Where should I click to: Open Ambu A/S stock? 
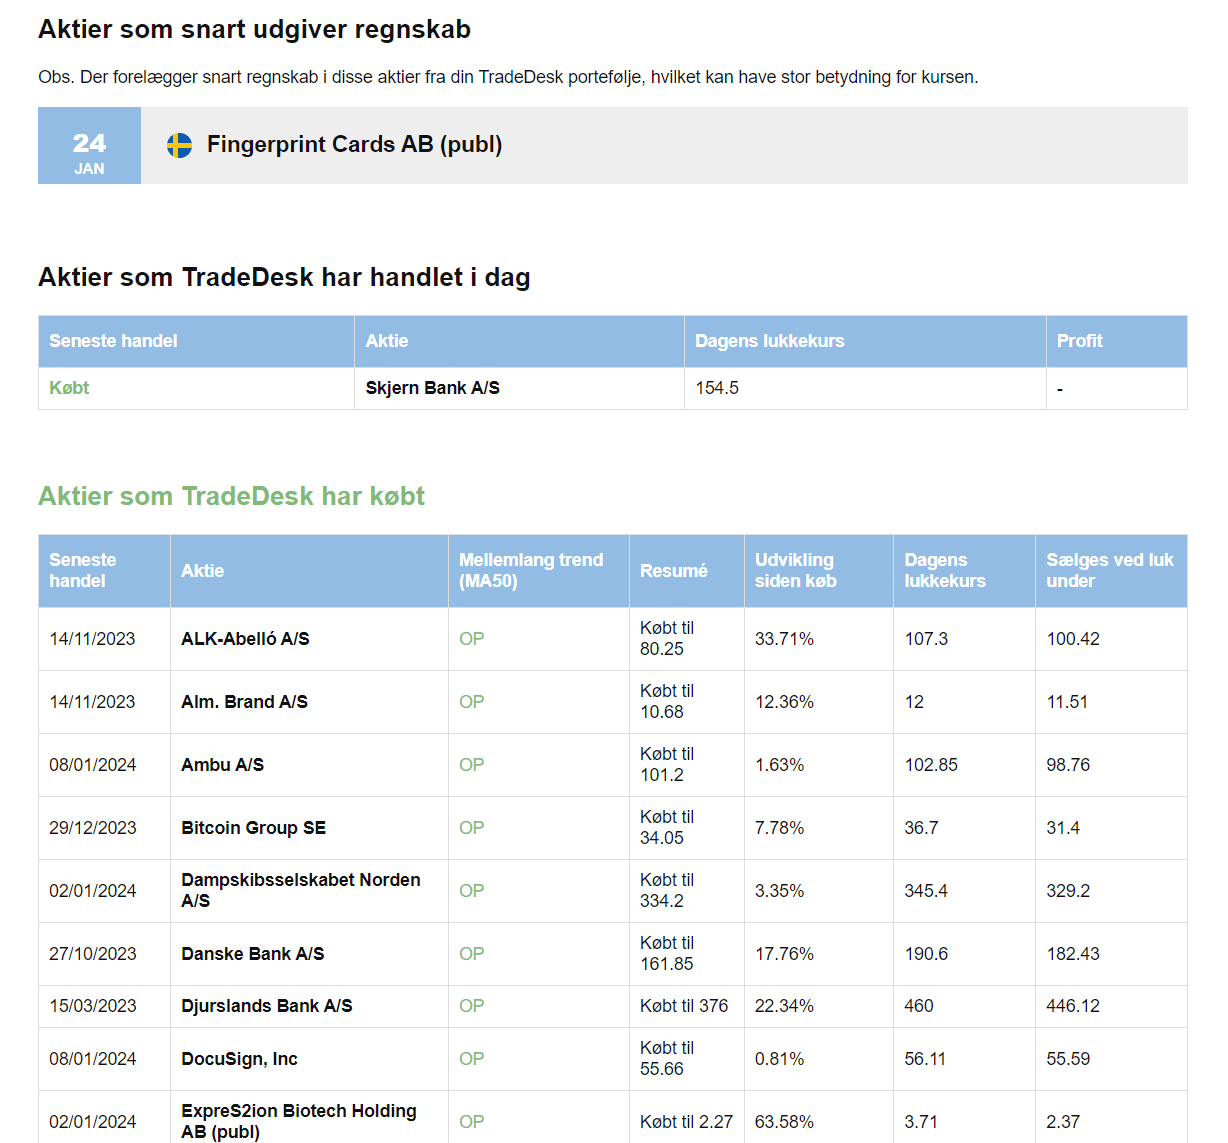point(222,765)
